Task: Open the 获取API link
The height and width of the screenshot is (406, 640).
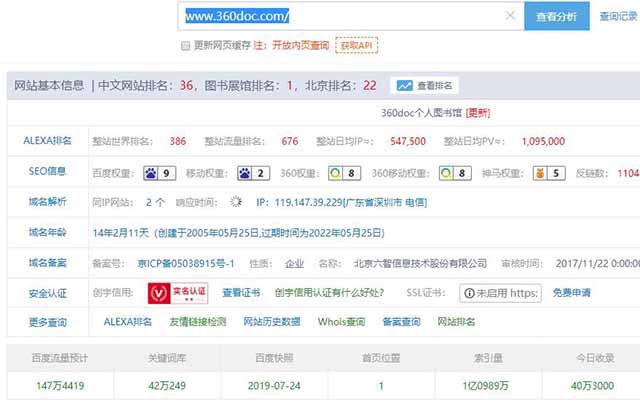Action: point(357,46)
